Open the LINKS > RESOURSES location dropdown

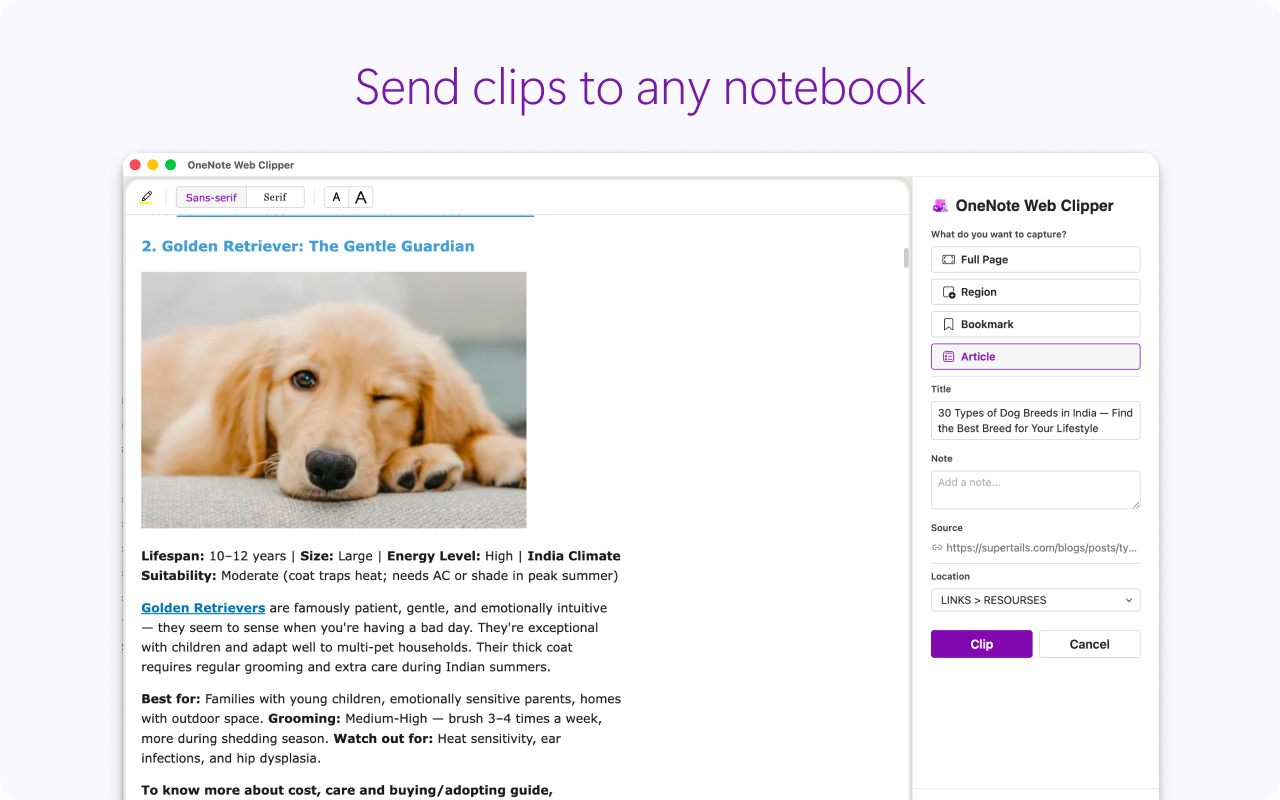(1035, 600)
